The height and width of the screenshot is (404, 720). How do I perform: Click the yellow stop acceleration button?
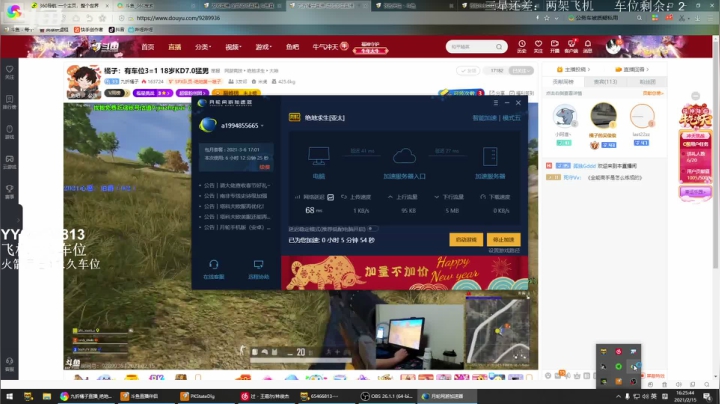(x=503, y=240)
